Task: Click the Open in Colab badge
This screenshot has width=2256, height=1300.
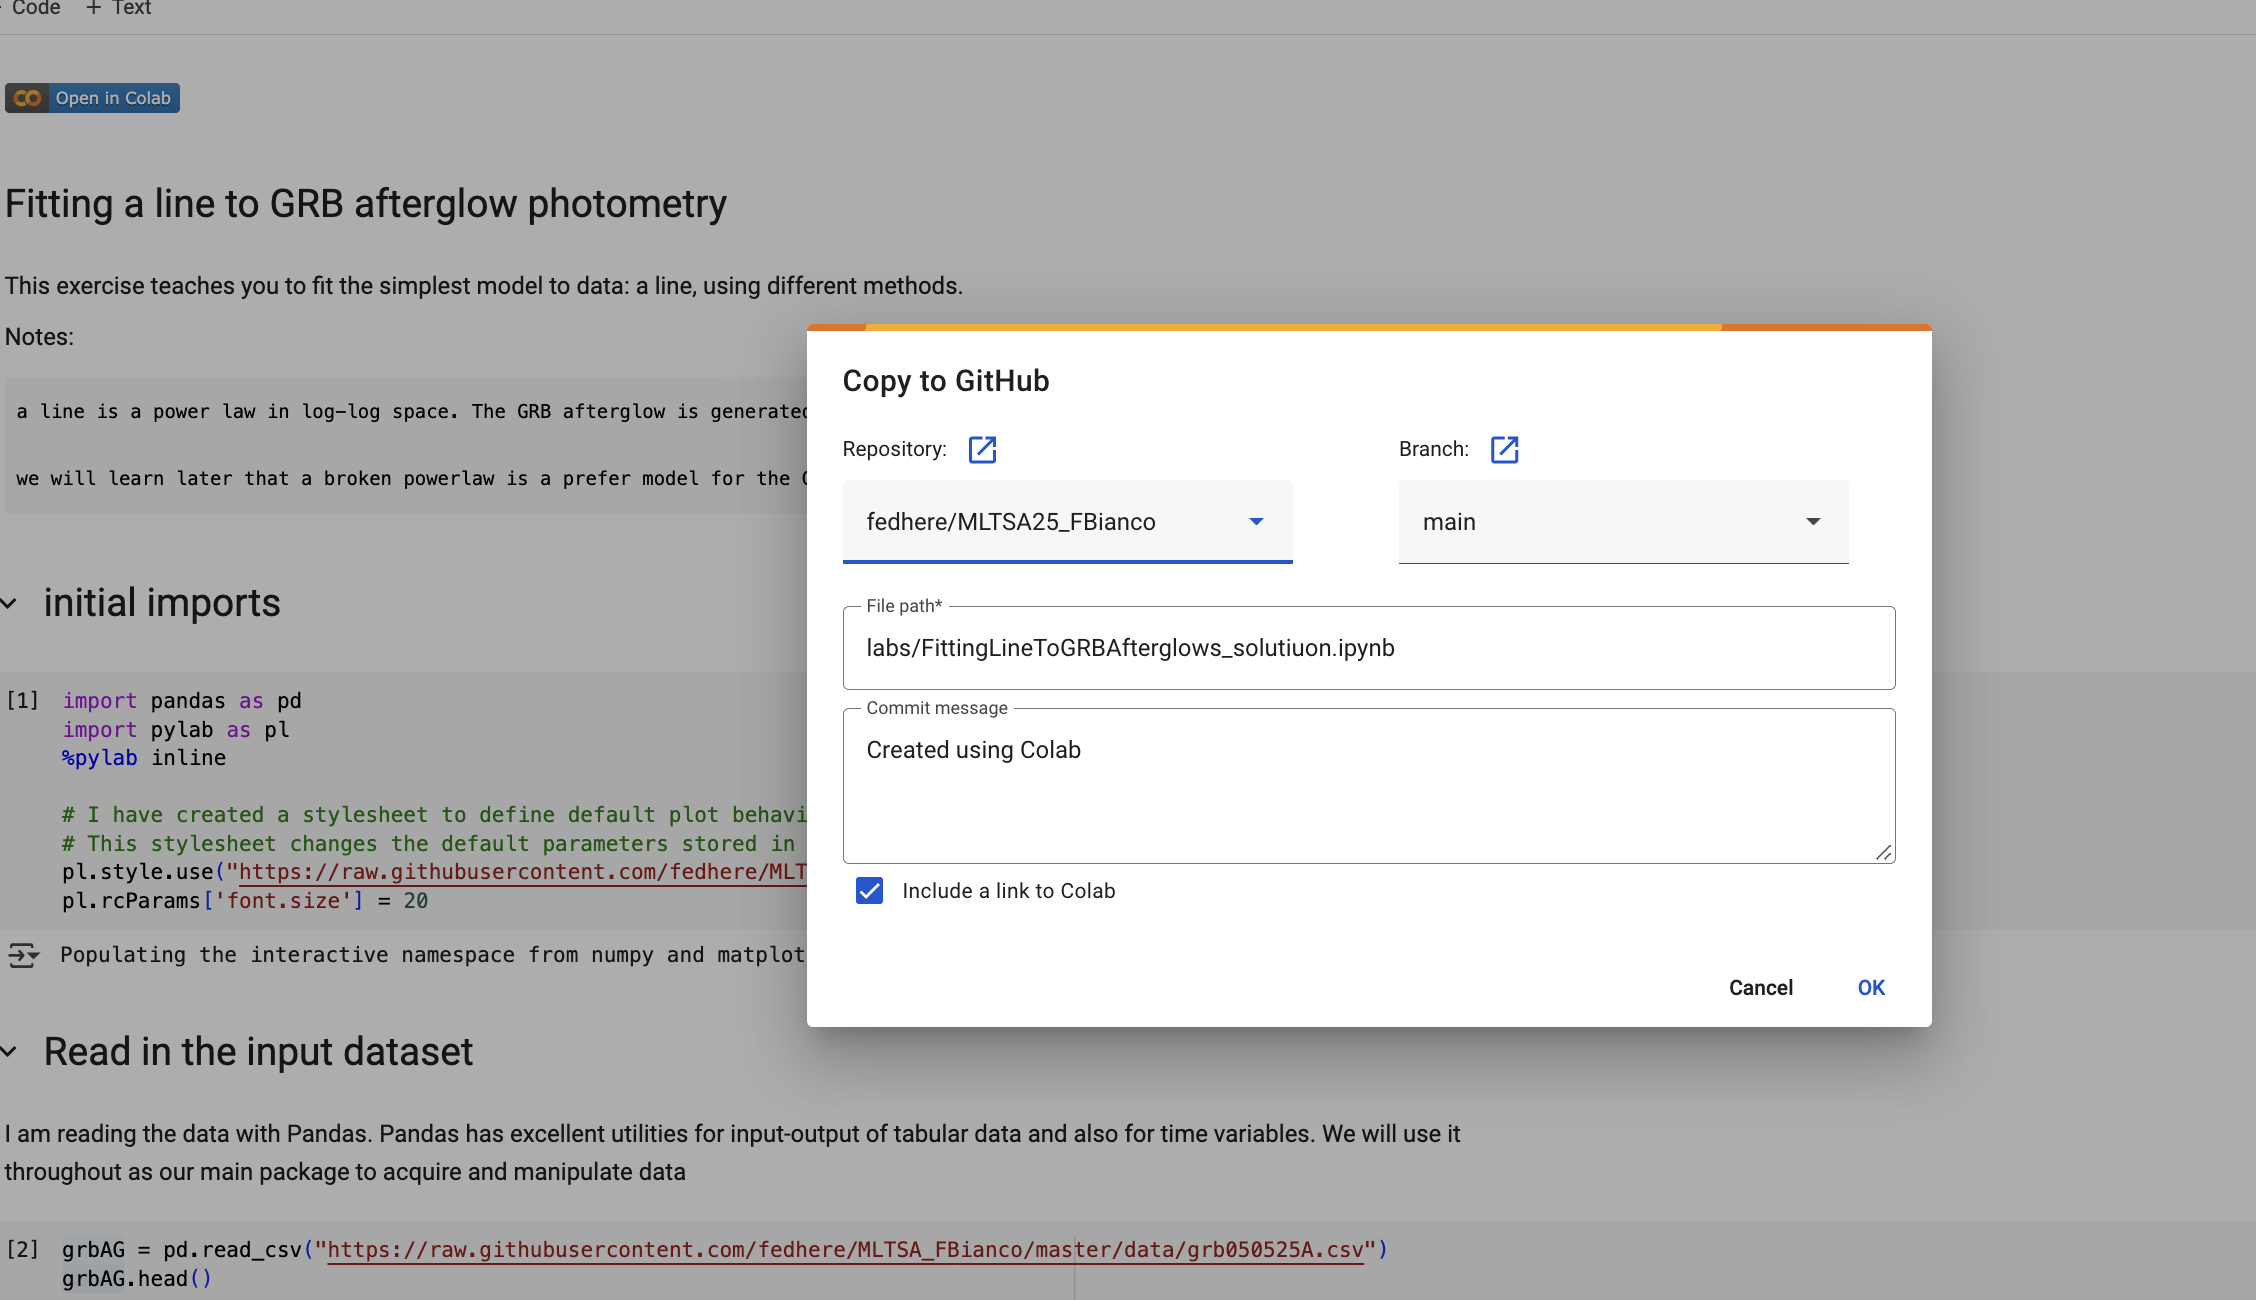Action: [92, 98]
